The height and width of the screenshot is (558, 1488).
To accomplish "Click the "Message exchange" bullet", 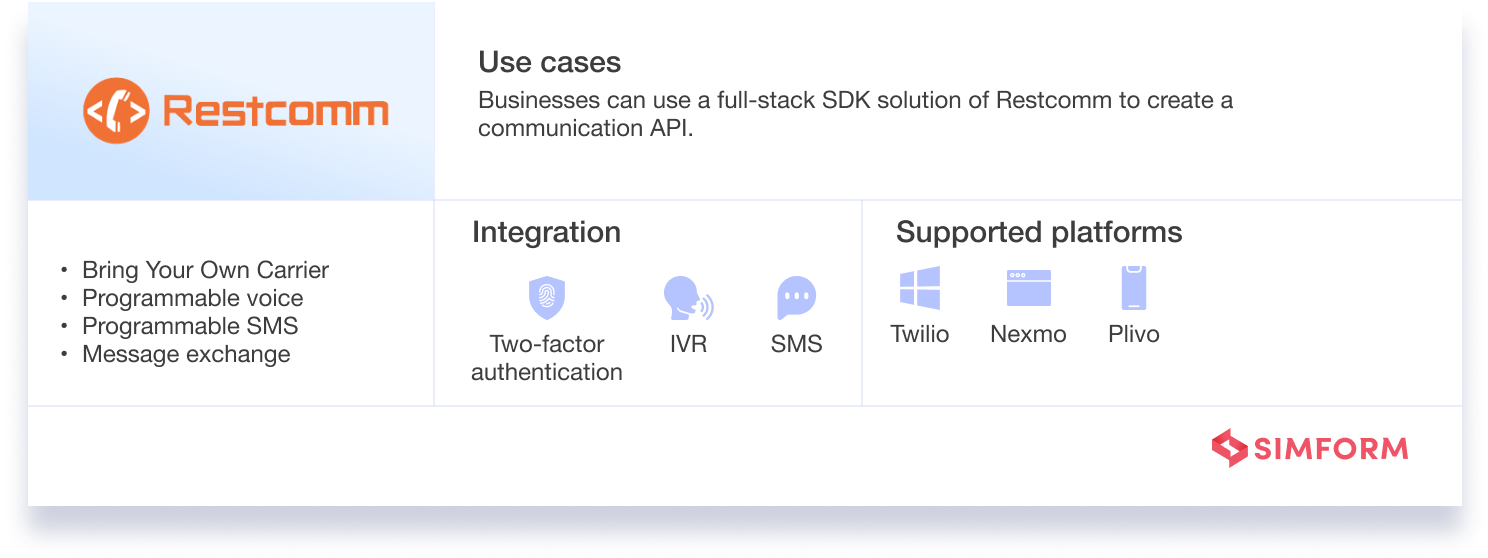I will [186, 354].
